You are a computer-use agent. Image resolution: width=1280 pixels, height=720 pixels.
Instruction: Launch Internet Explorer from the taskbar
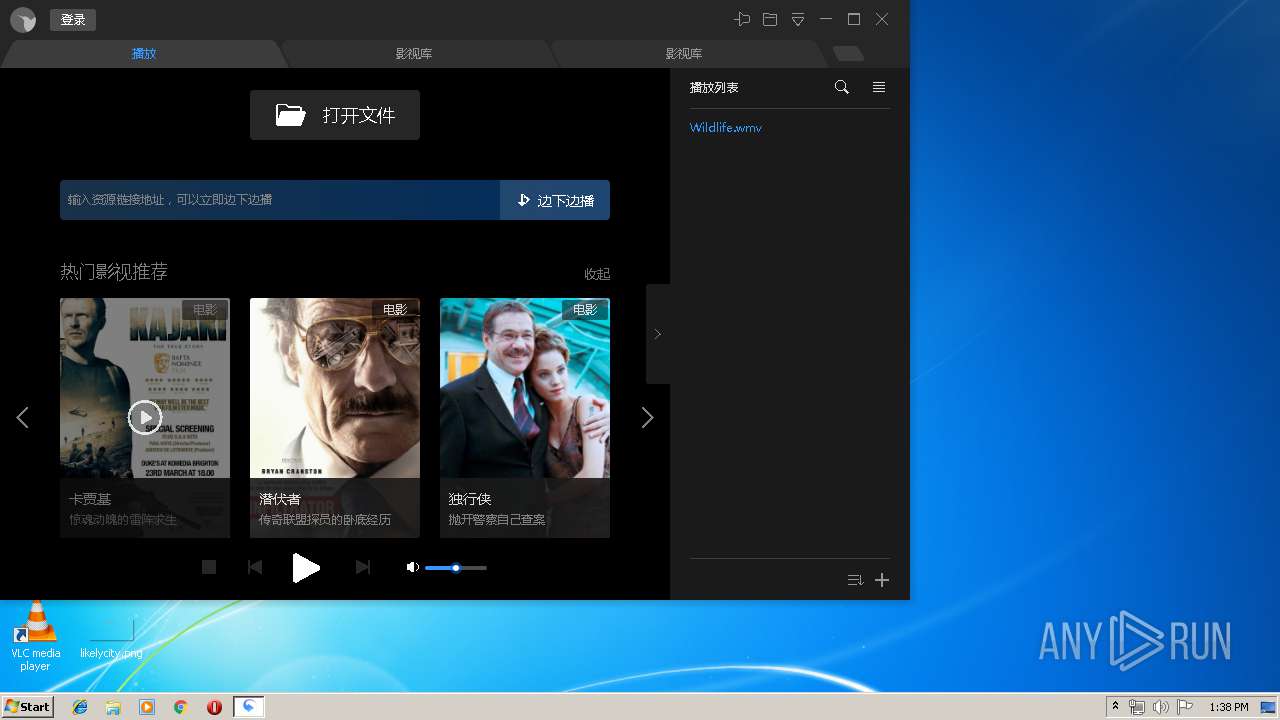(80, 707)
